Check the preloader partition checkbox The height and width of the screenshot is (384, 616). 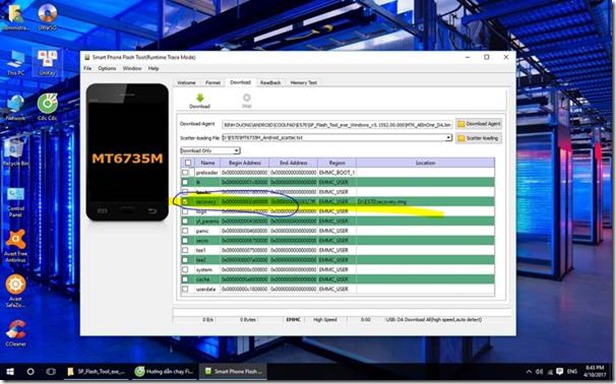point(185,173)
